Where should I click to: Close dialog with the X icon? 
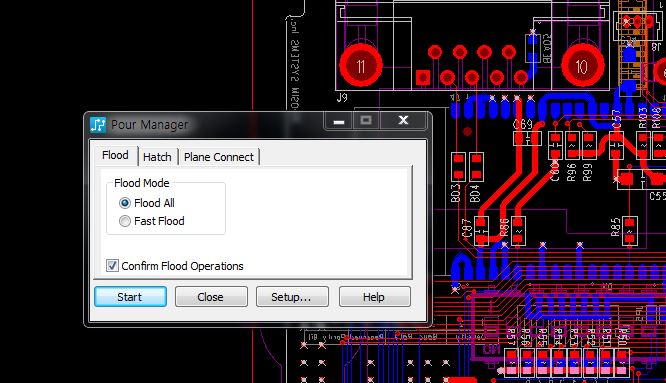(403, 121)
